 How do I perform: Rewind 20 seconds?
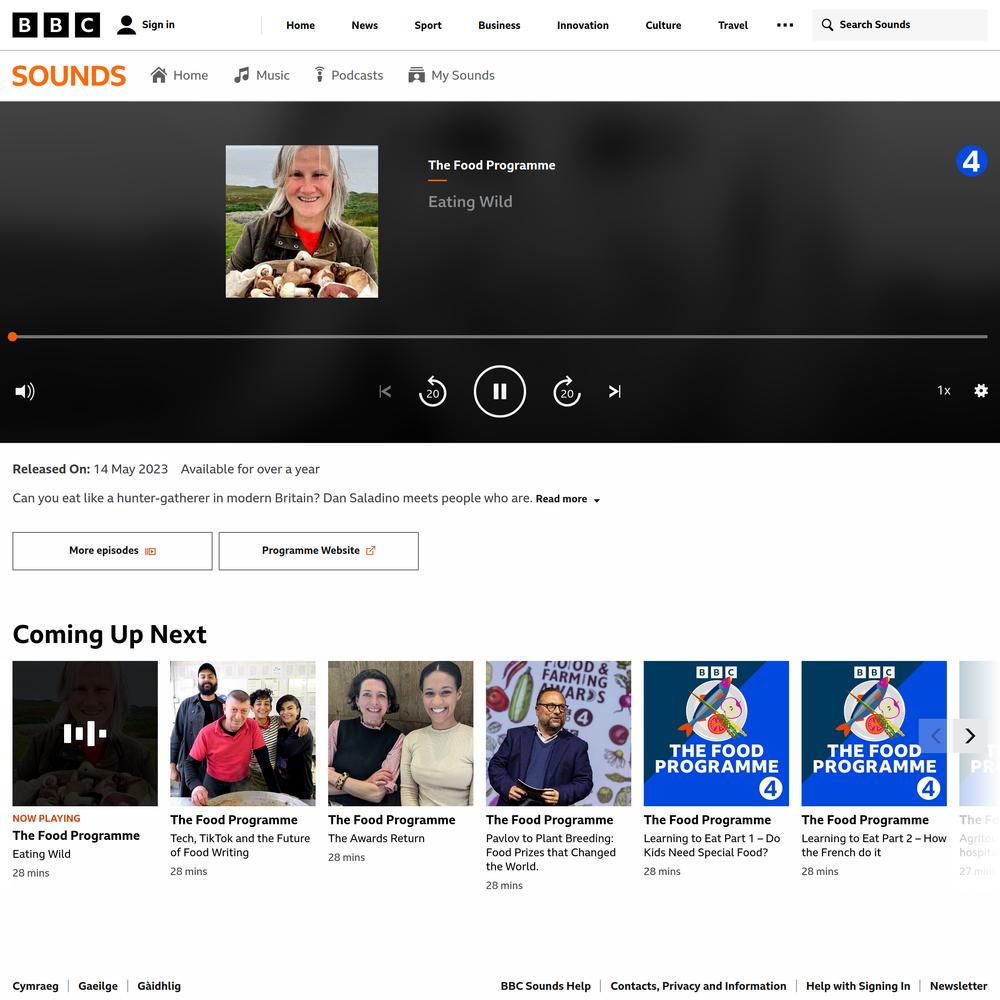432,391
